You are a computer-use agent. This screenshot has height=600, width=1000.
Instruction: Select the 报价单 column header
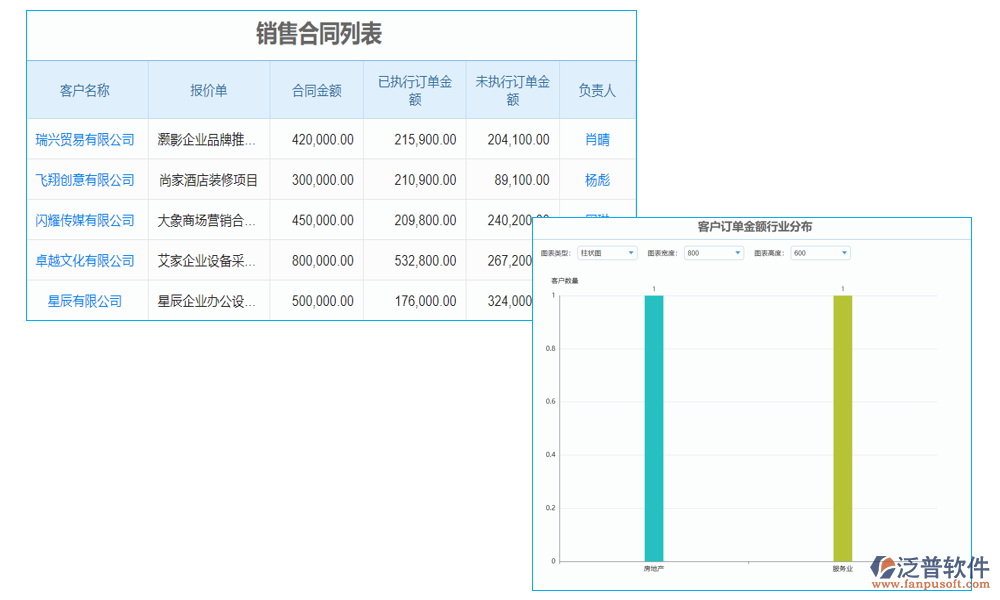(x=208, y=89)
